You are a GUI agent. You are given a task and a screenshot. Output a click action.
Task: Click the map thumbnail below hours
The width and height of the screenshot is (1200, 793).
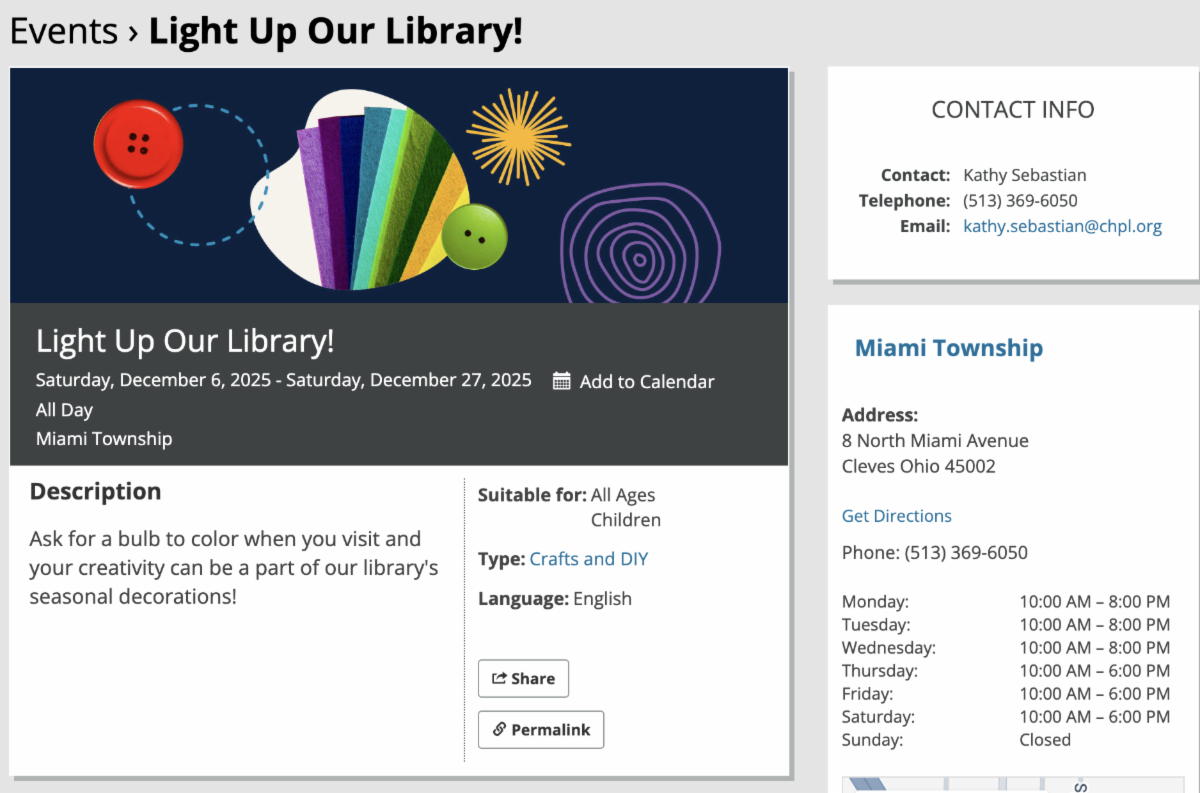1010,784
